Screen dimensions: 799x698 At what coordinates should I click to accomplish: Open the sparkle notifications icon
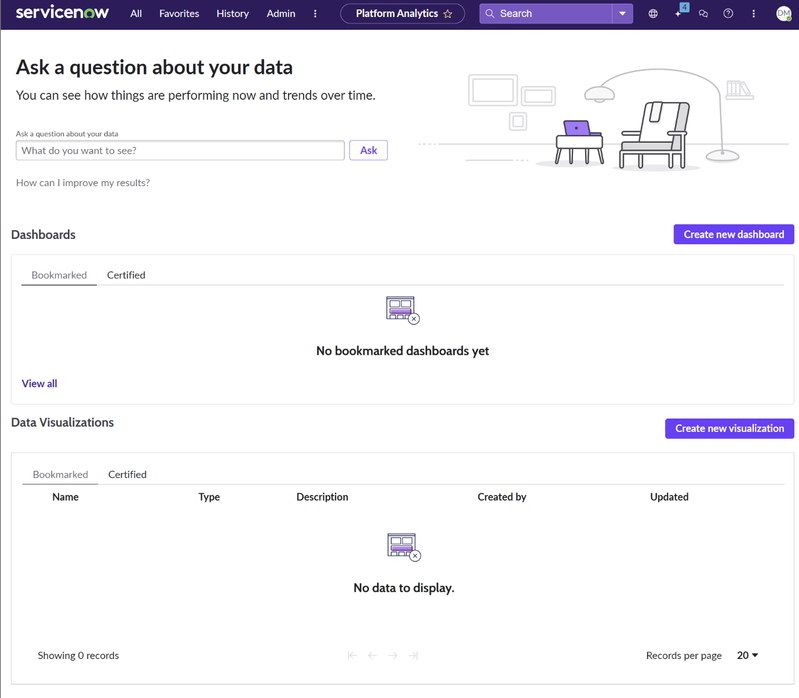(x=679, y=13)
